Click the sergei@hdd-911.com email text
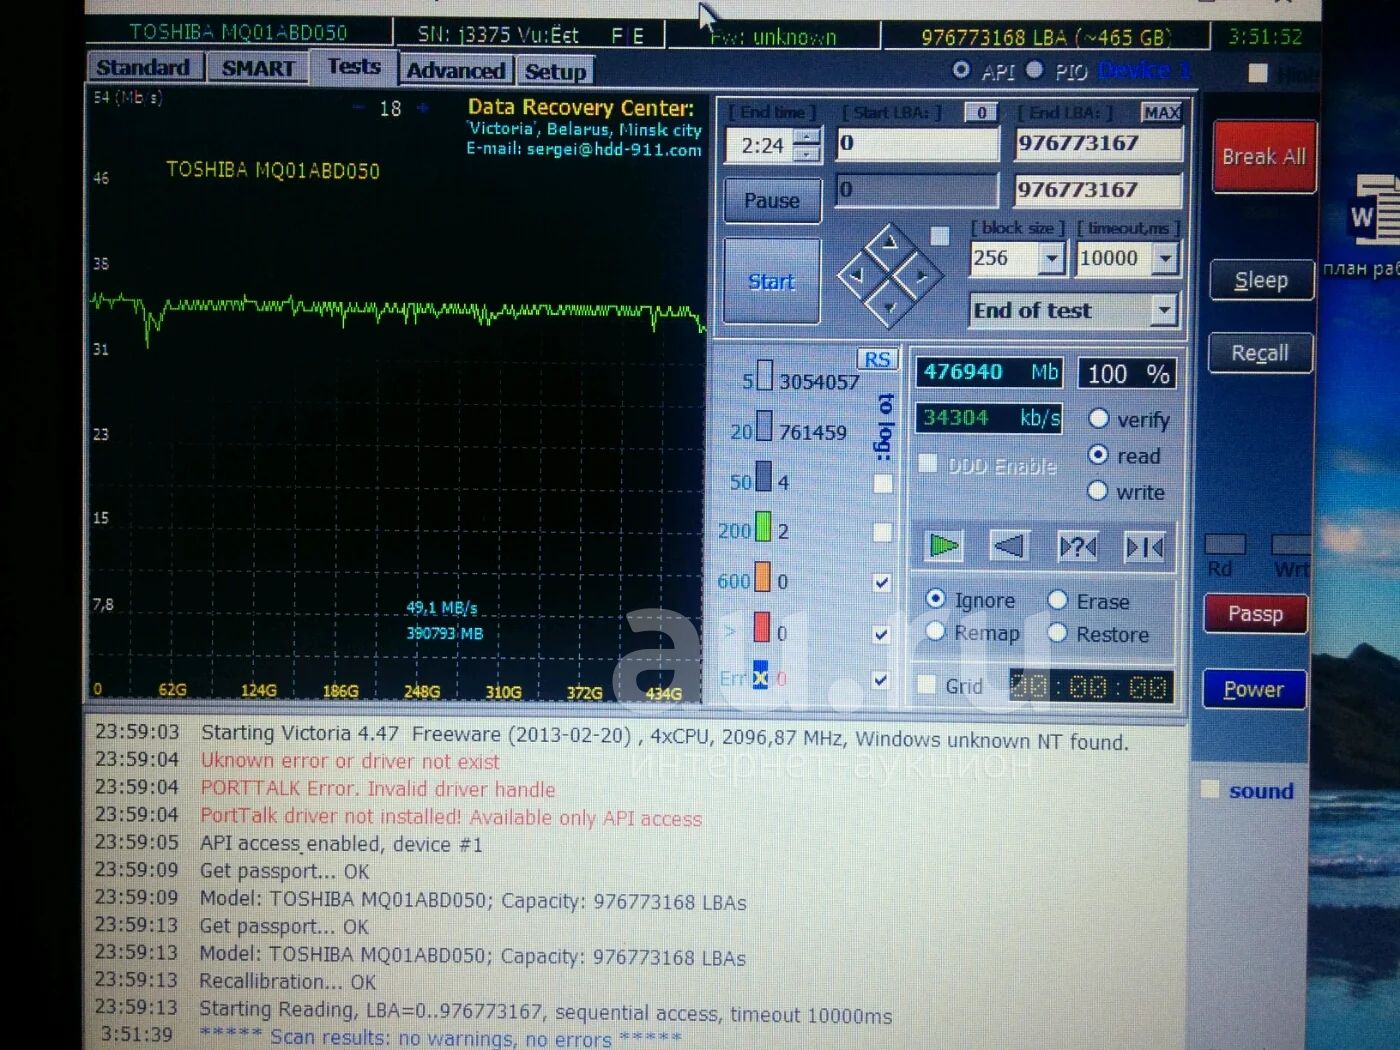The width and height of the screenshot is (1400, 1050). [614, 150]
